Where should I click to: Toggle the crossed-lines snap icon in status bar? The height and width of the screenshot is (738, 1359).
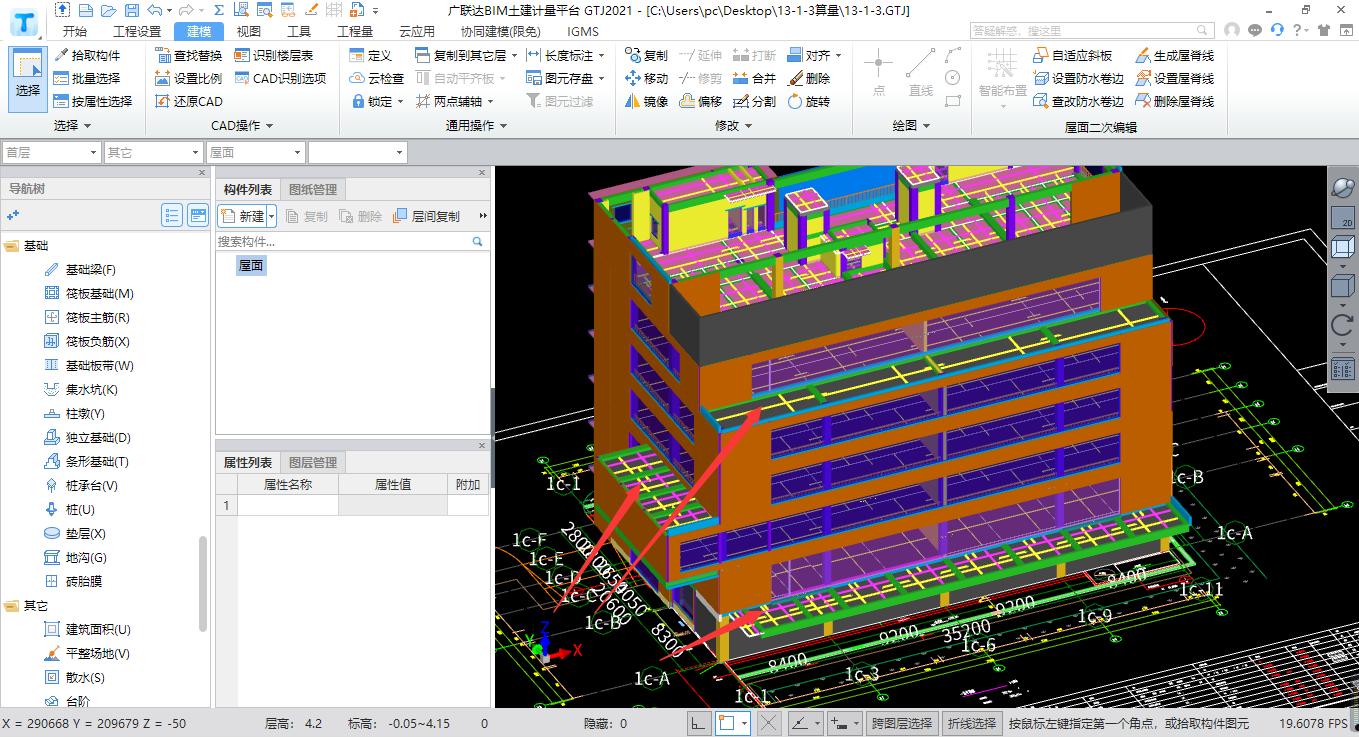pyautogui.click(x=768, y=723)
